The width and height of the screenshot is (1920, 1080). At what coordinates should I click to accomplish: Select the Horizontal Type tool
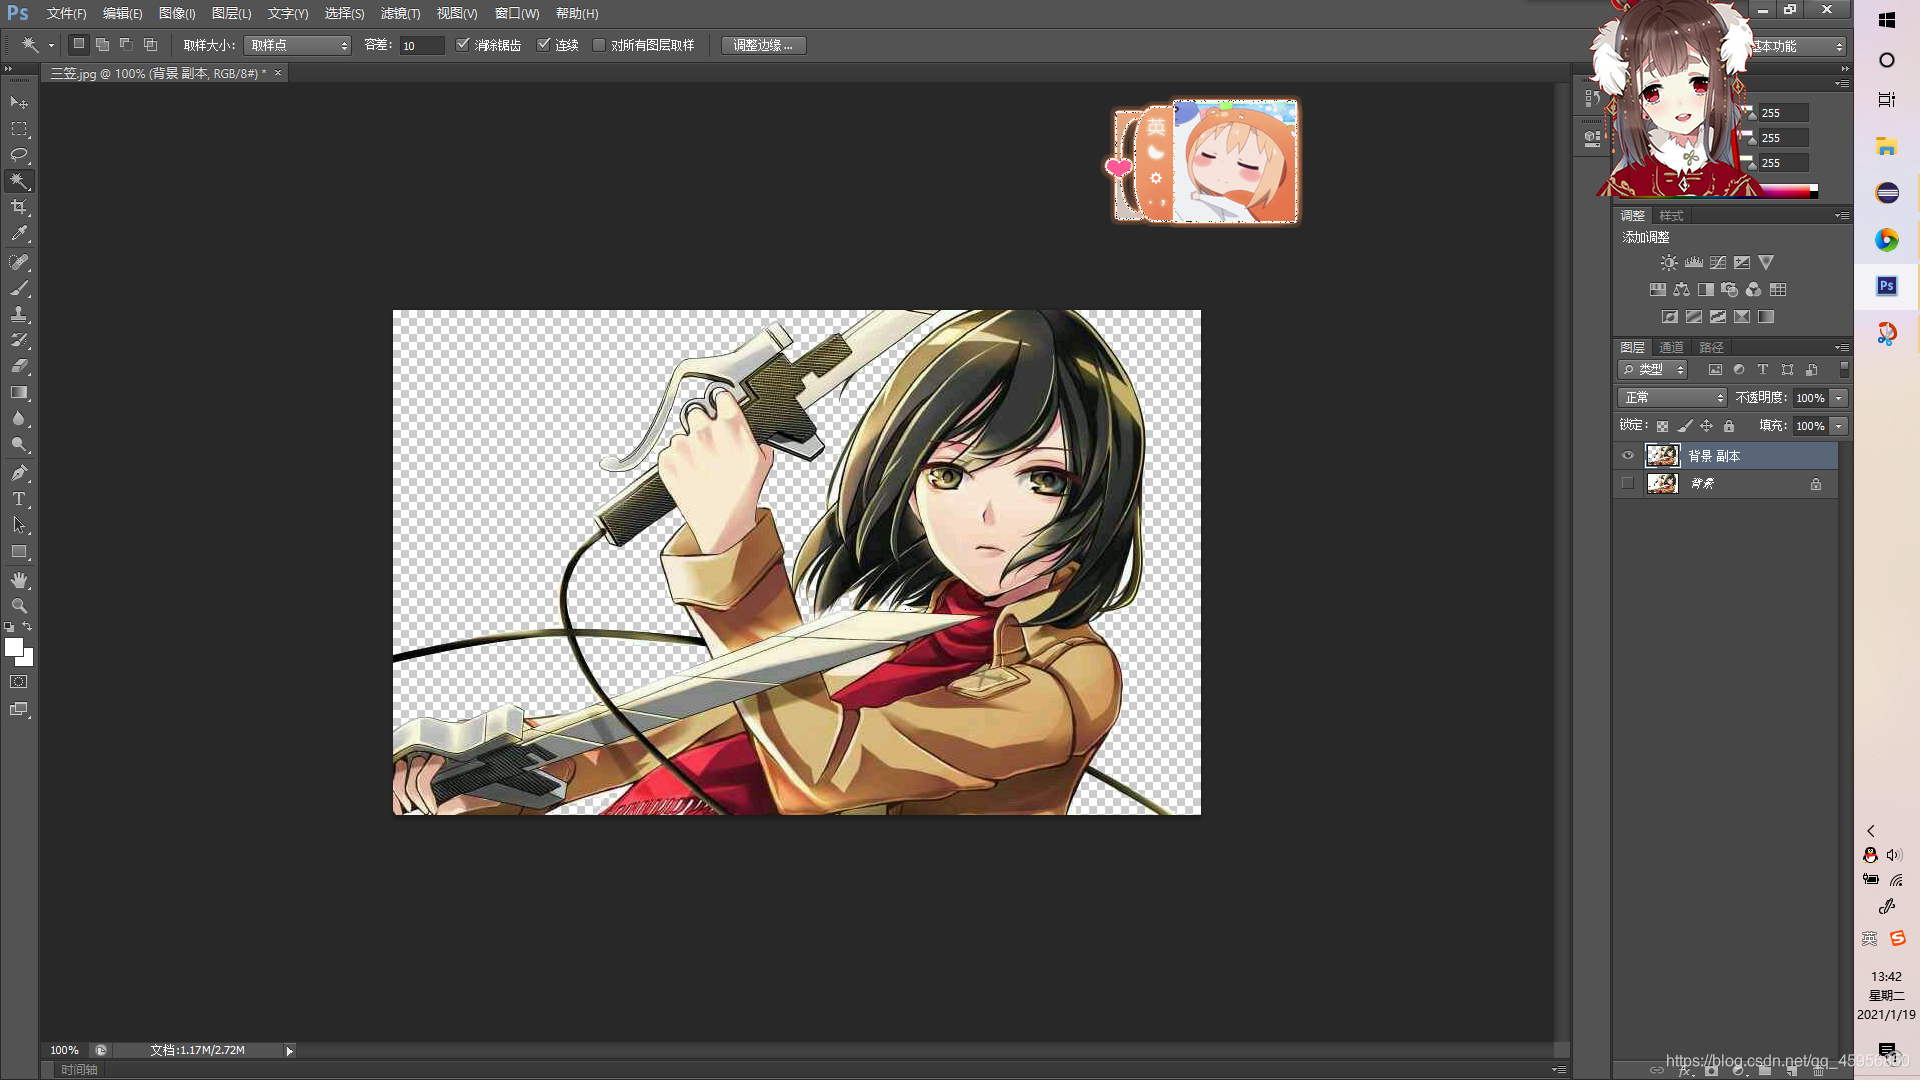tap(19, 499)
